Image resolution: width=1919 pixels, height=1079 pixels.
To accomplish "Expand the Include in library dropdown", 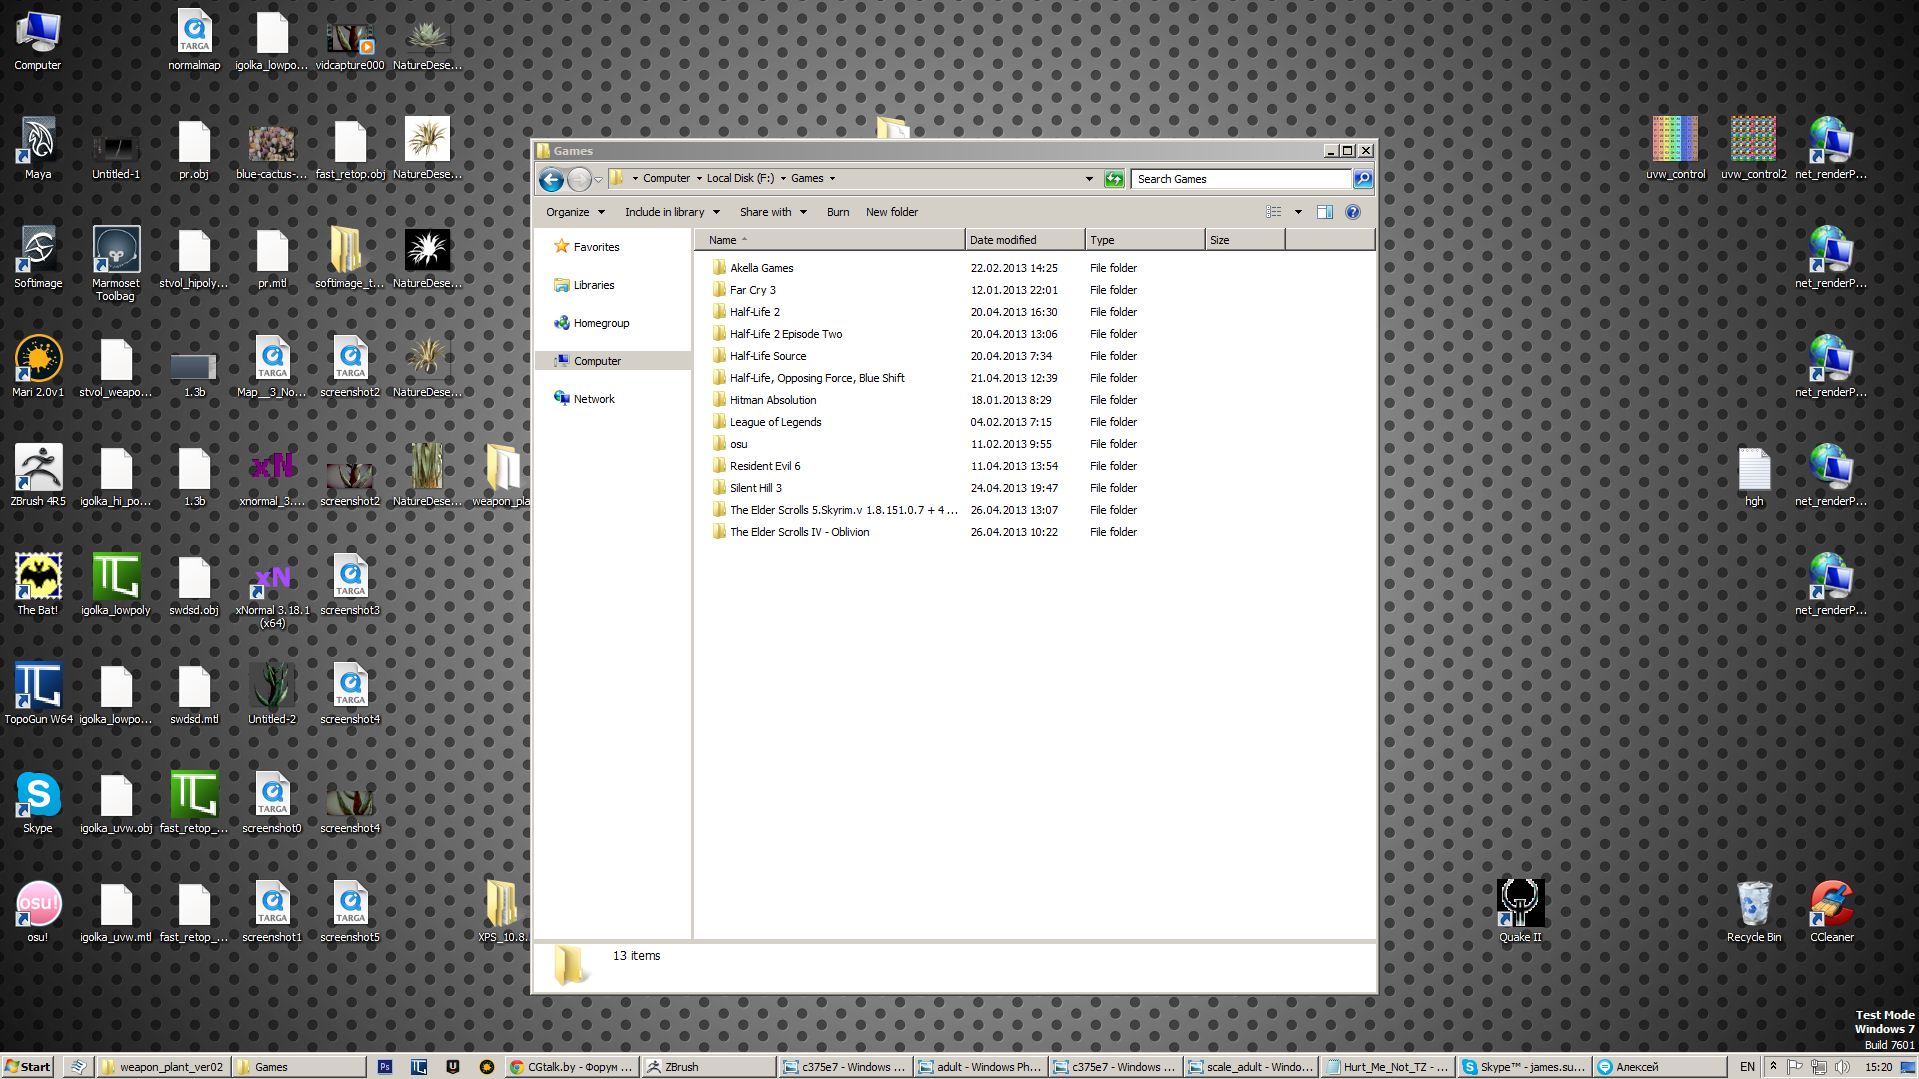I will click(x=672, y=212).
